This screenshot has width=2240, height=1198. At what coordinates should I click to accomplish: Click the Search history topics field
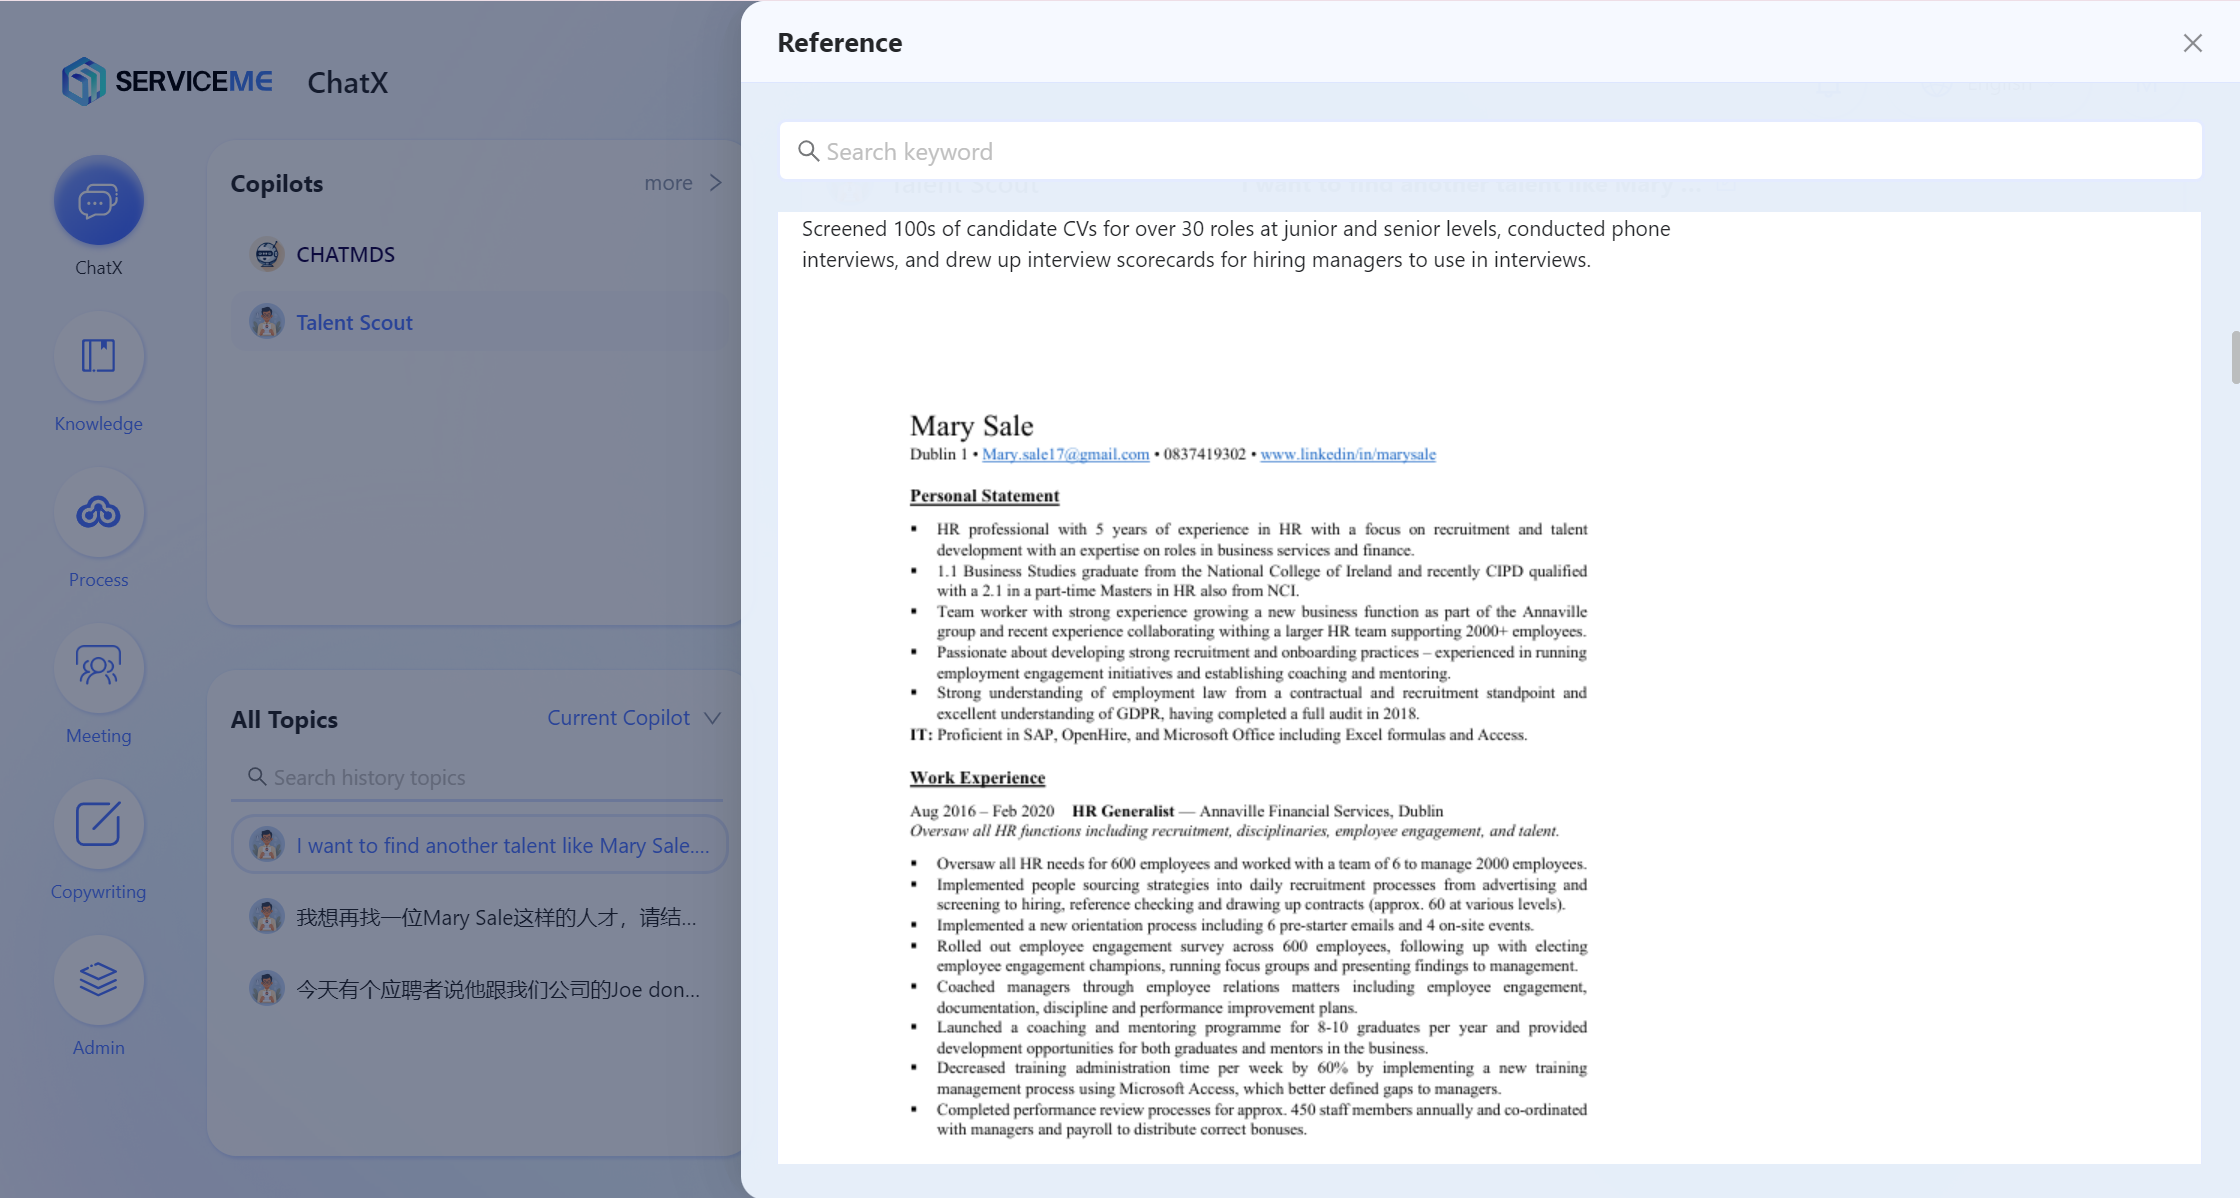(x=477, y=777)
